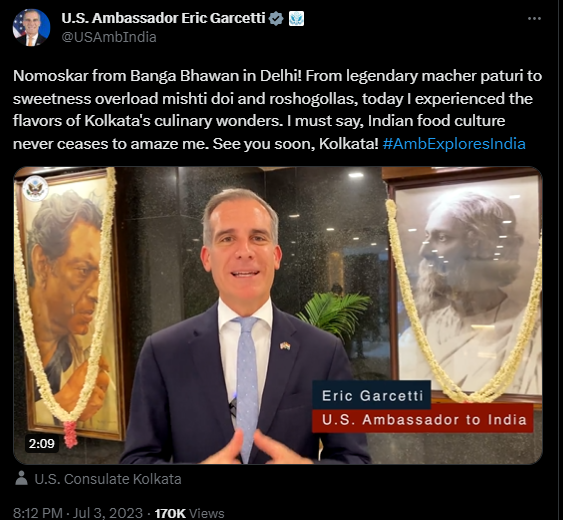Open the three-dot more options menu

click(x=534, y=19)
